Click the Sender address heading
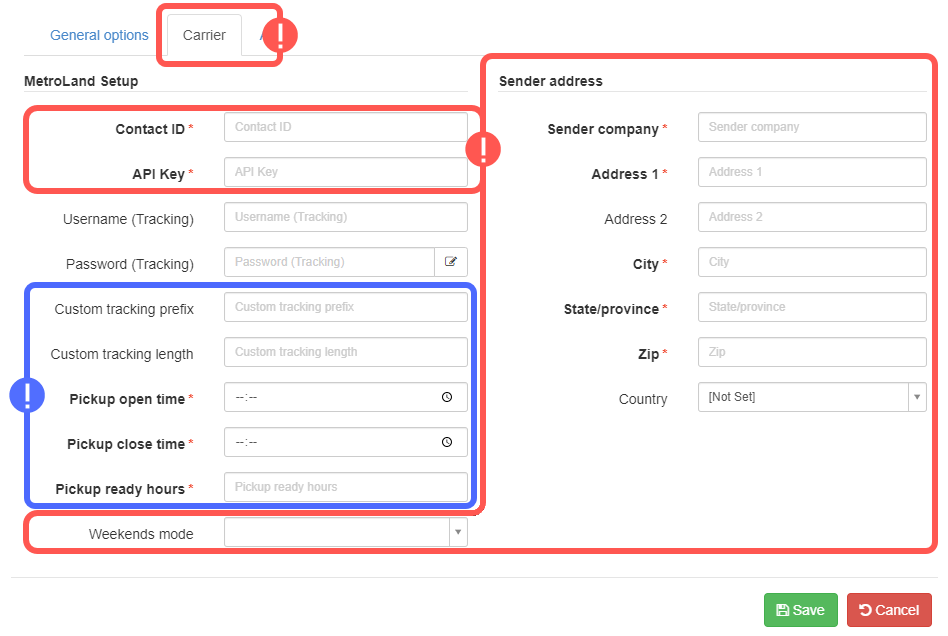The image size is (948, 636). [x=551, y=81]
